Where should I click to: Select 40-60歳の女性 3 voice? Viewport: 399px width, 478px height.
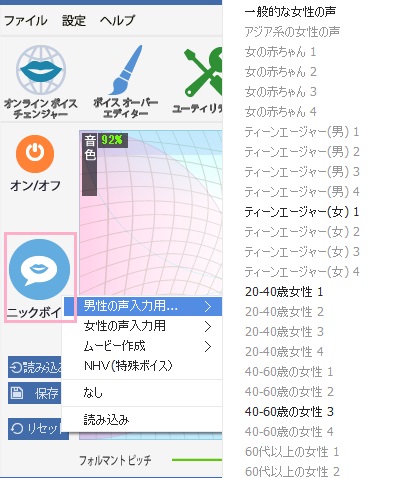[x=289, y=412]
